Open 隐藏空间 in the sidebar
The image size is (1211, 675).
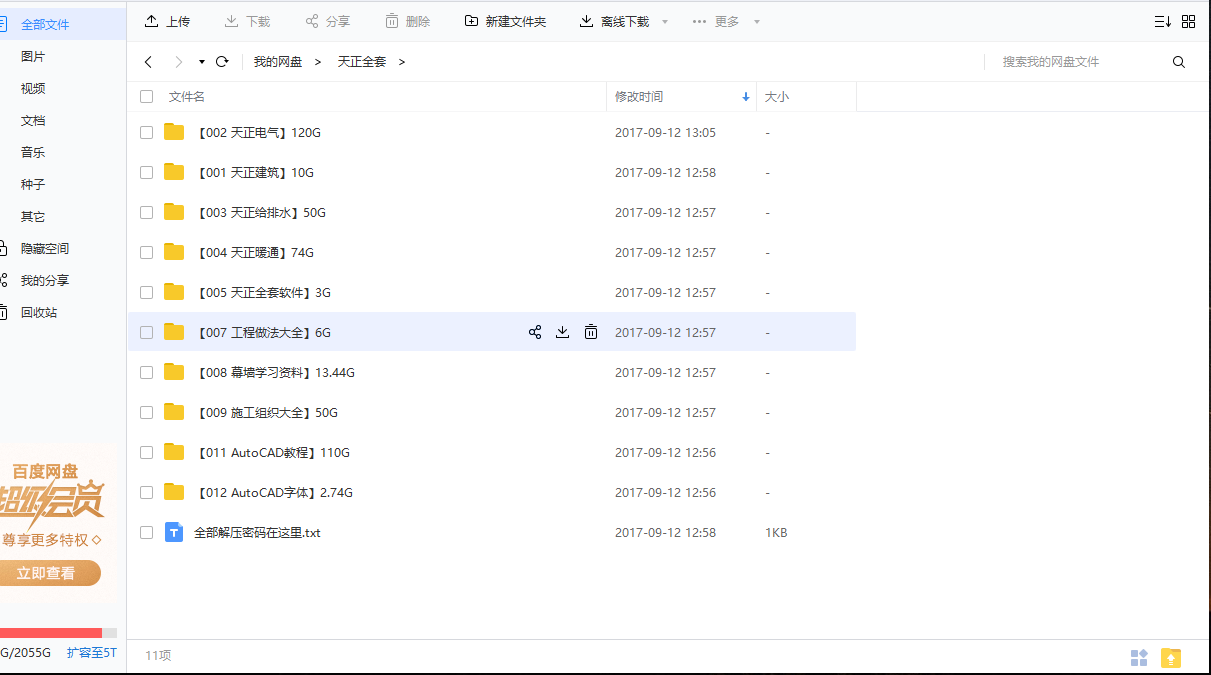[x=45, y=249]
